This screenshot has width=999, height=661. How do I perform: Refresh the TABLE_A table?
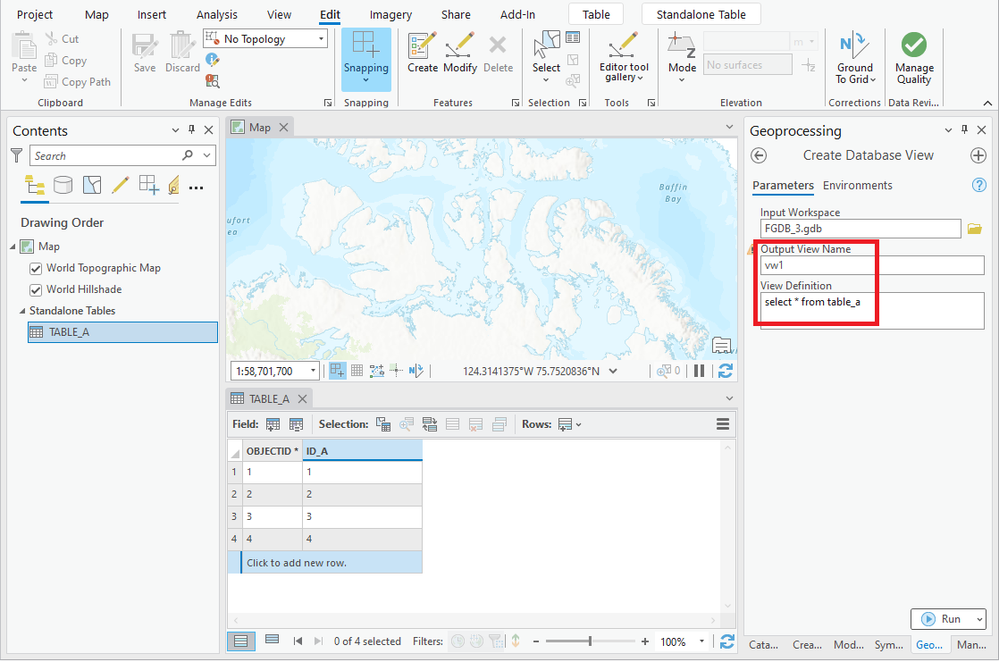pos(727,642)
